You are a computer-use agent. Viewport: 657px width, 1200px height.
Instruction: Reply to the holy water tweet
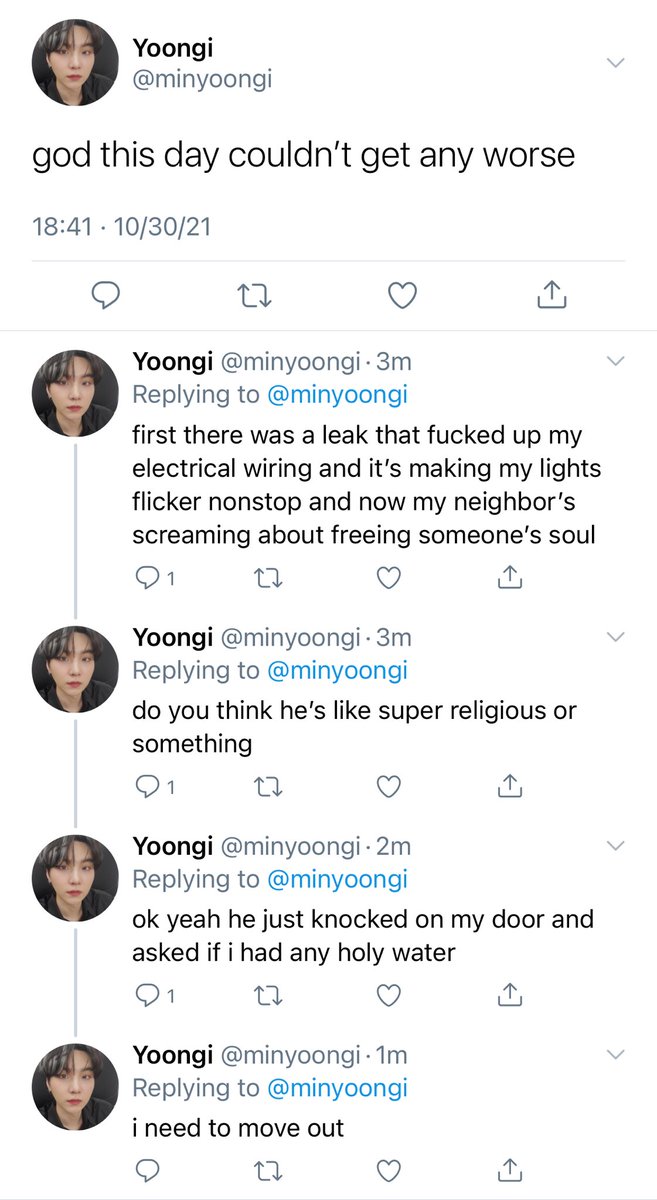pos(154,996)
